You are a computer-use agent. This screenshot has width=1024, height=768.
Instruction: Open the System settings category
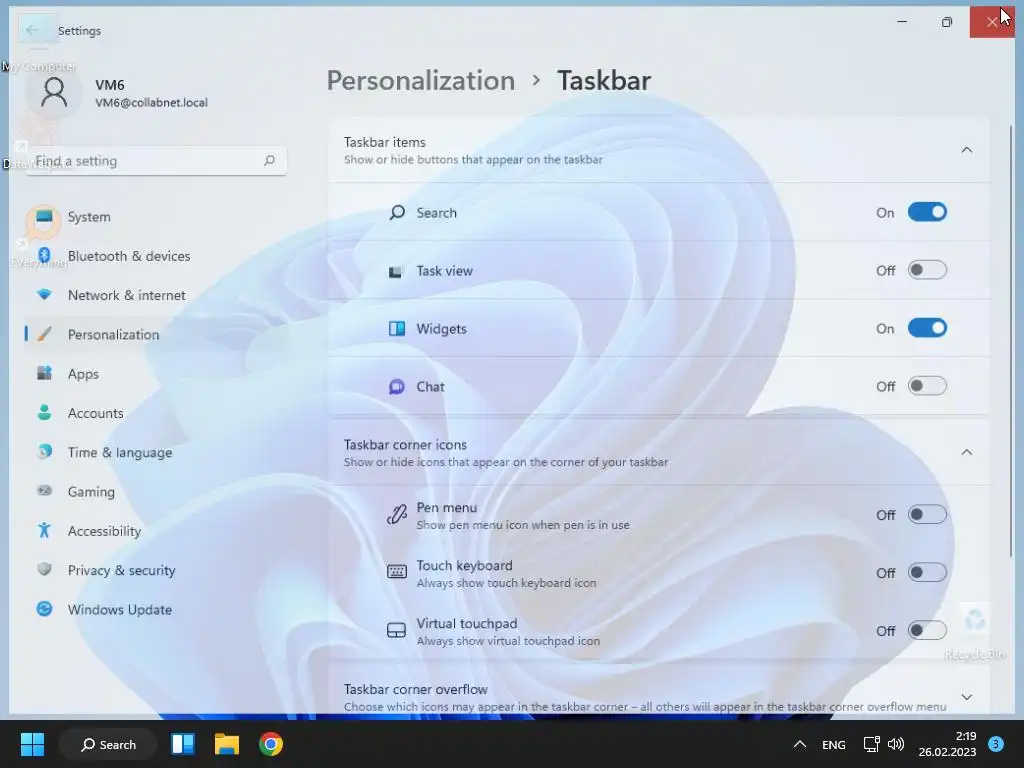coord(154,217)
